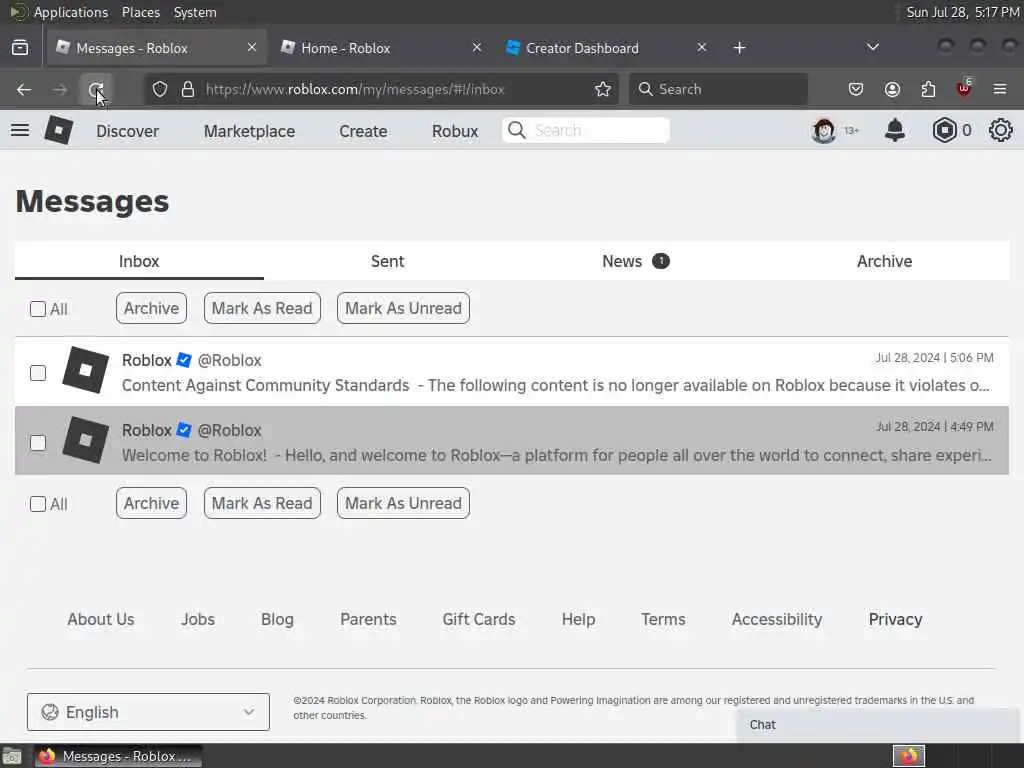
Task: Open the user avatar profile icon
Action: (824, 131)
